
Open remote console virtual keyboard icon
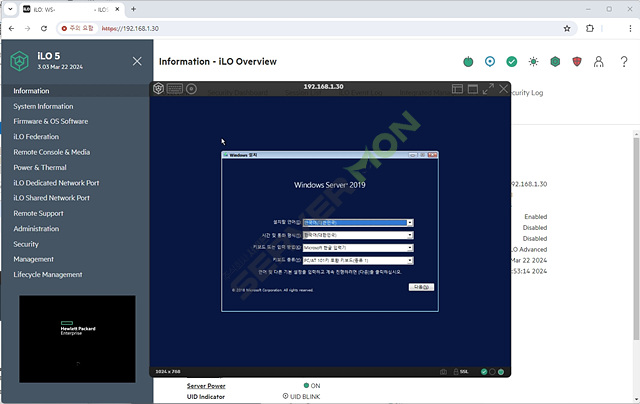(x=174, y=89)
